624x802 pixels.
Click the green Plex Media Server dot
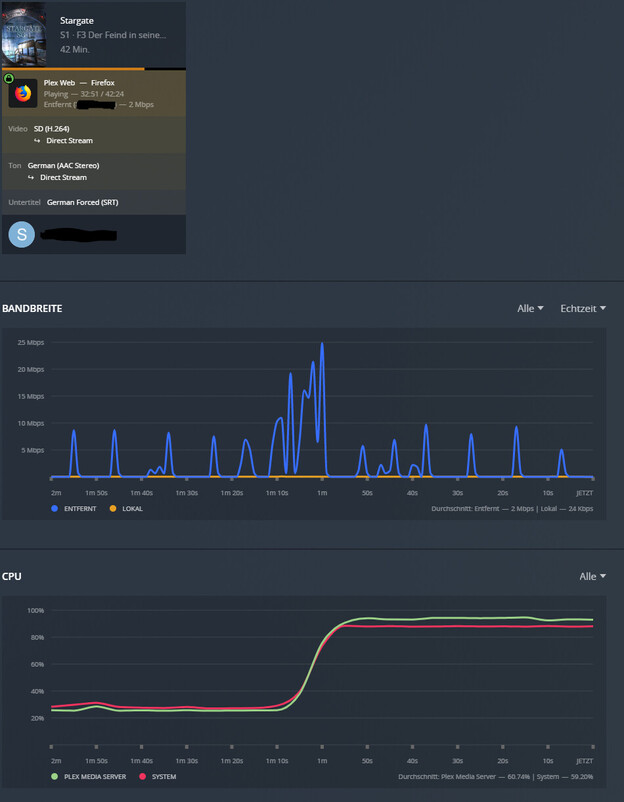click(x=55, y=776)
